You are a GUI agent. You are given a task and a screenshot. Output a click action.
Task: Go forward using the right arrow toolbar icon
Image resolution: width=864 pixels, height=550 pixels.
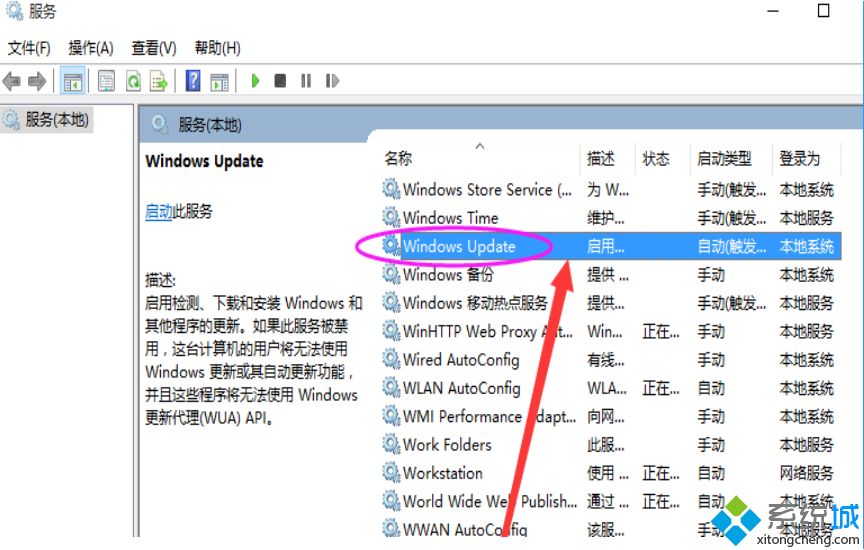37,82
